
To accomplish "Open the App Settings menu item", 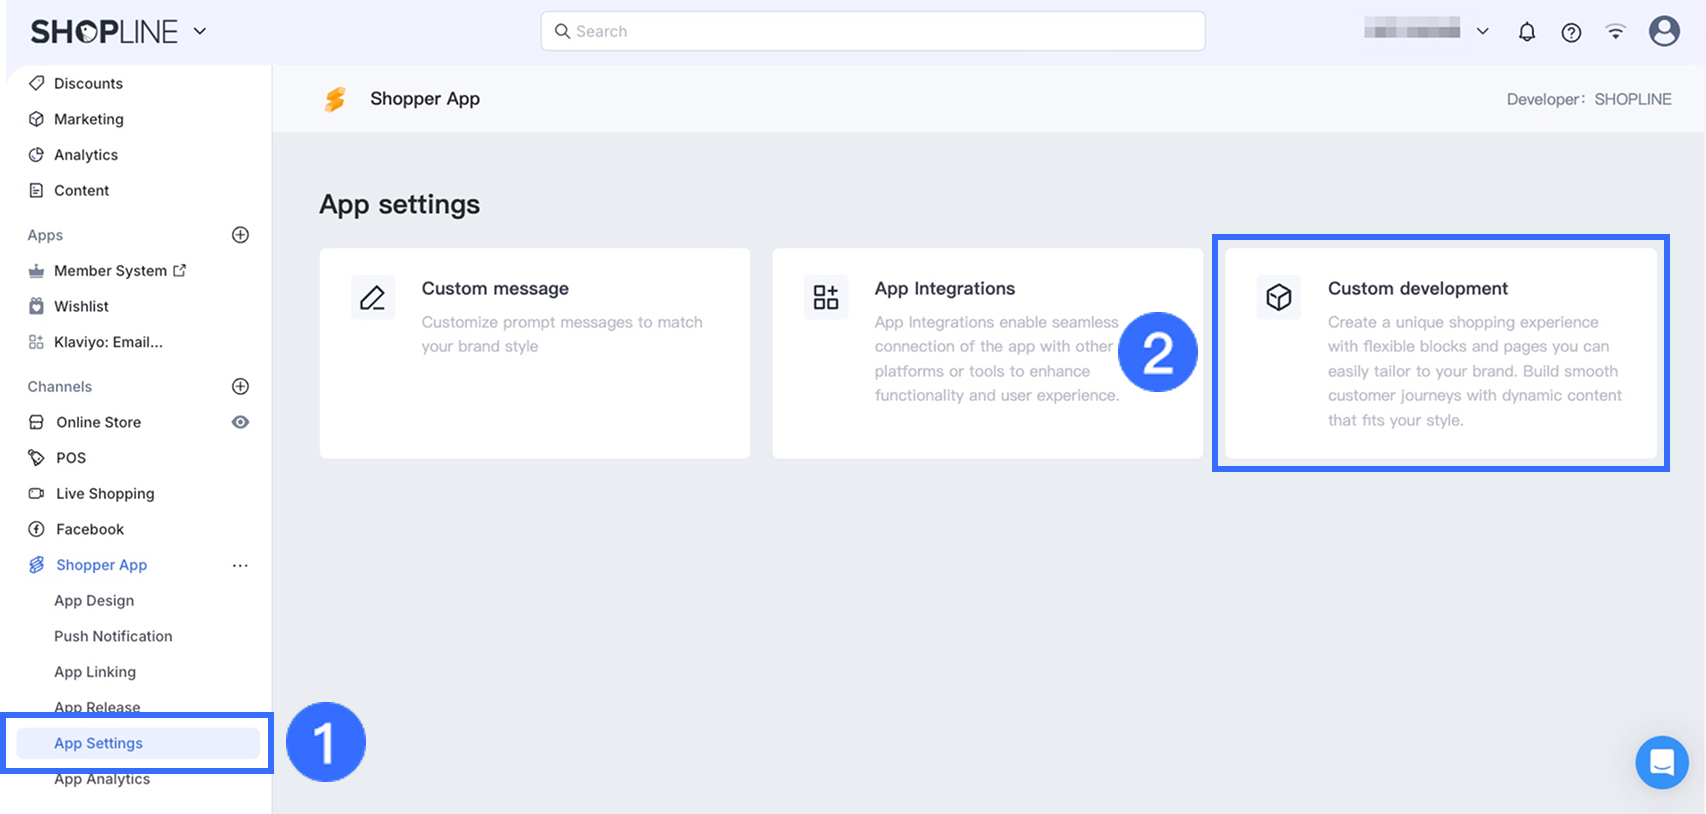I will pos(98,743).
